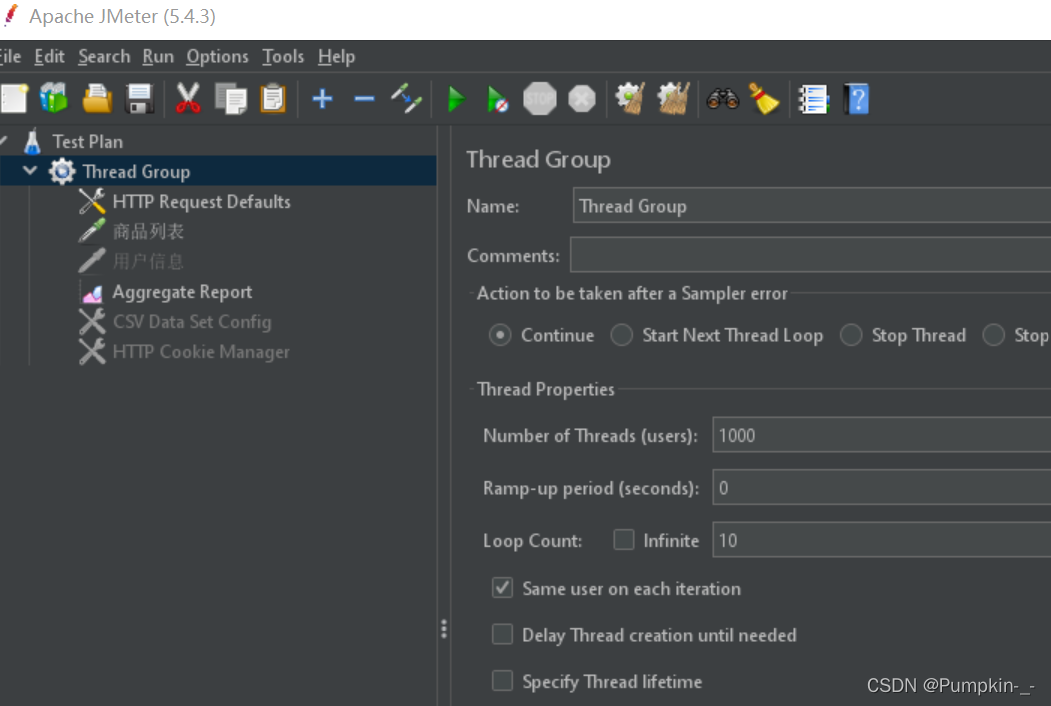The image size is (1051, 706).
Task: Select the 商品列表 sampler
Action: pos(148,232)
